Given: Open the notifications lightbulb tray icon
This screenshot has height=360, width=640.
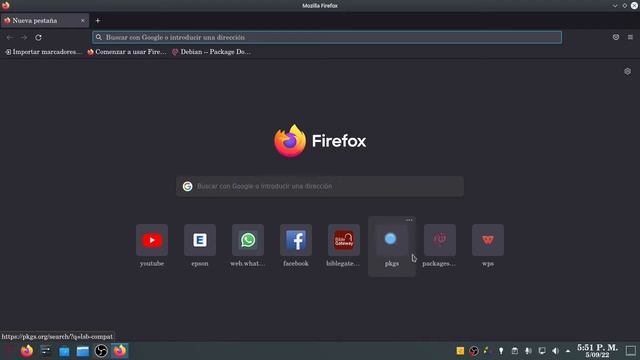Looking at the screenshot, I should coord(501,351).
